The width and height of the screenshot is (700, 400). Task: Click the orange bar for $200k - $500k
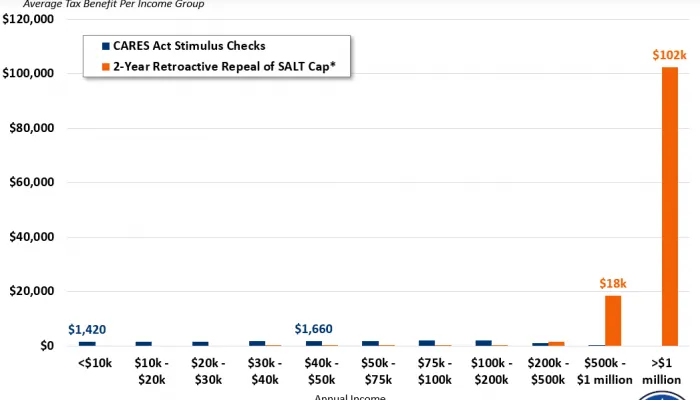click(556, 343)
